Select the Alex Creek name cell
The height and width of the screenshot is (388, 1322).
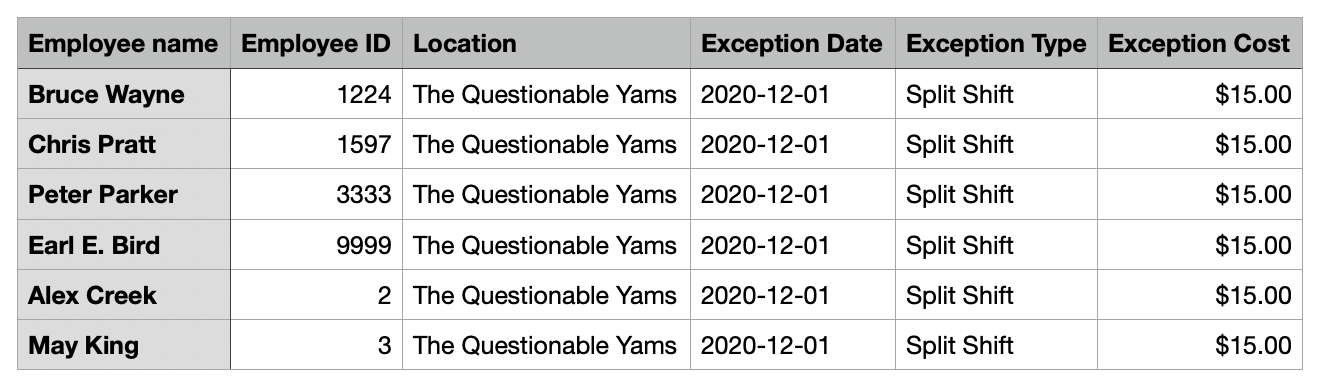click(124, 295)
